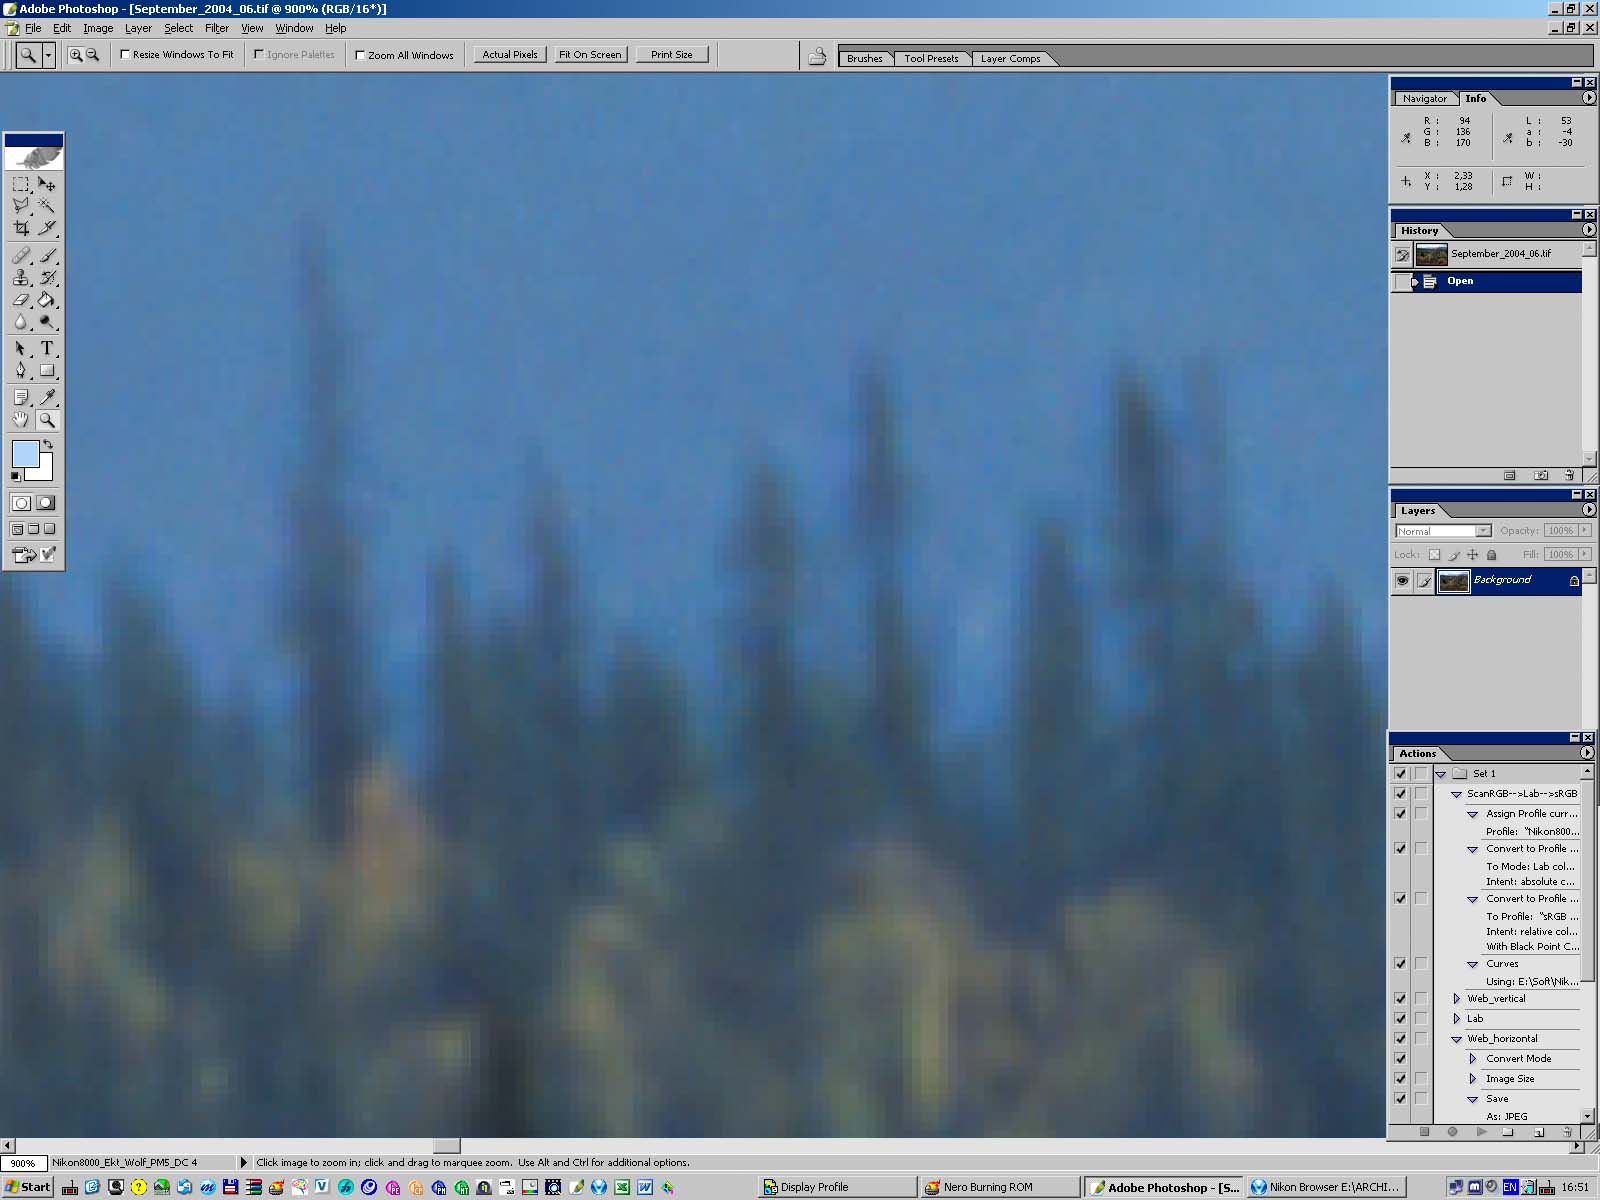This screenshot has height=1200, width=1600.
Task: Select the Rectangular Marquee tool
Action: point(21,185)
